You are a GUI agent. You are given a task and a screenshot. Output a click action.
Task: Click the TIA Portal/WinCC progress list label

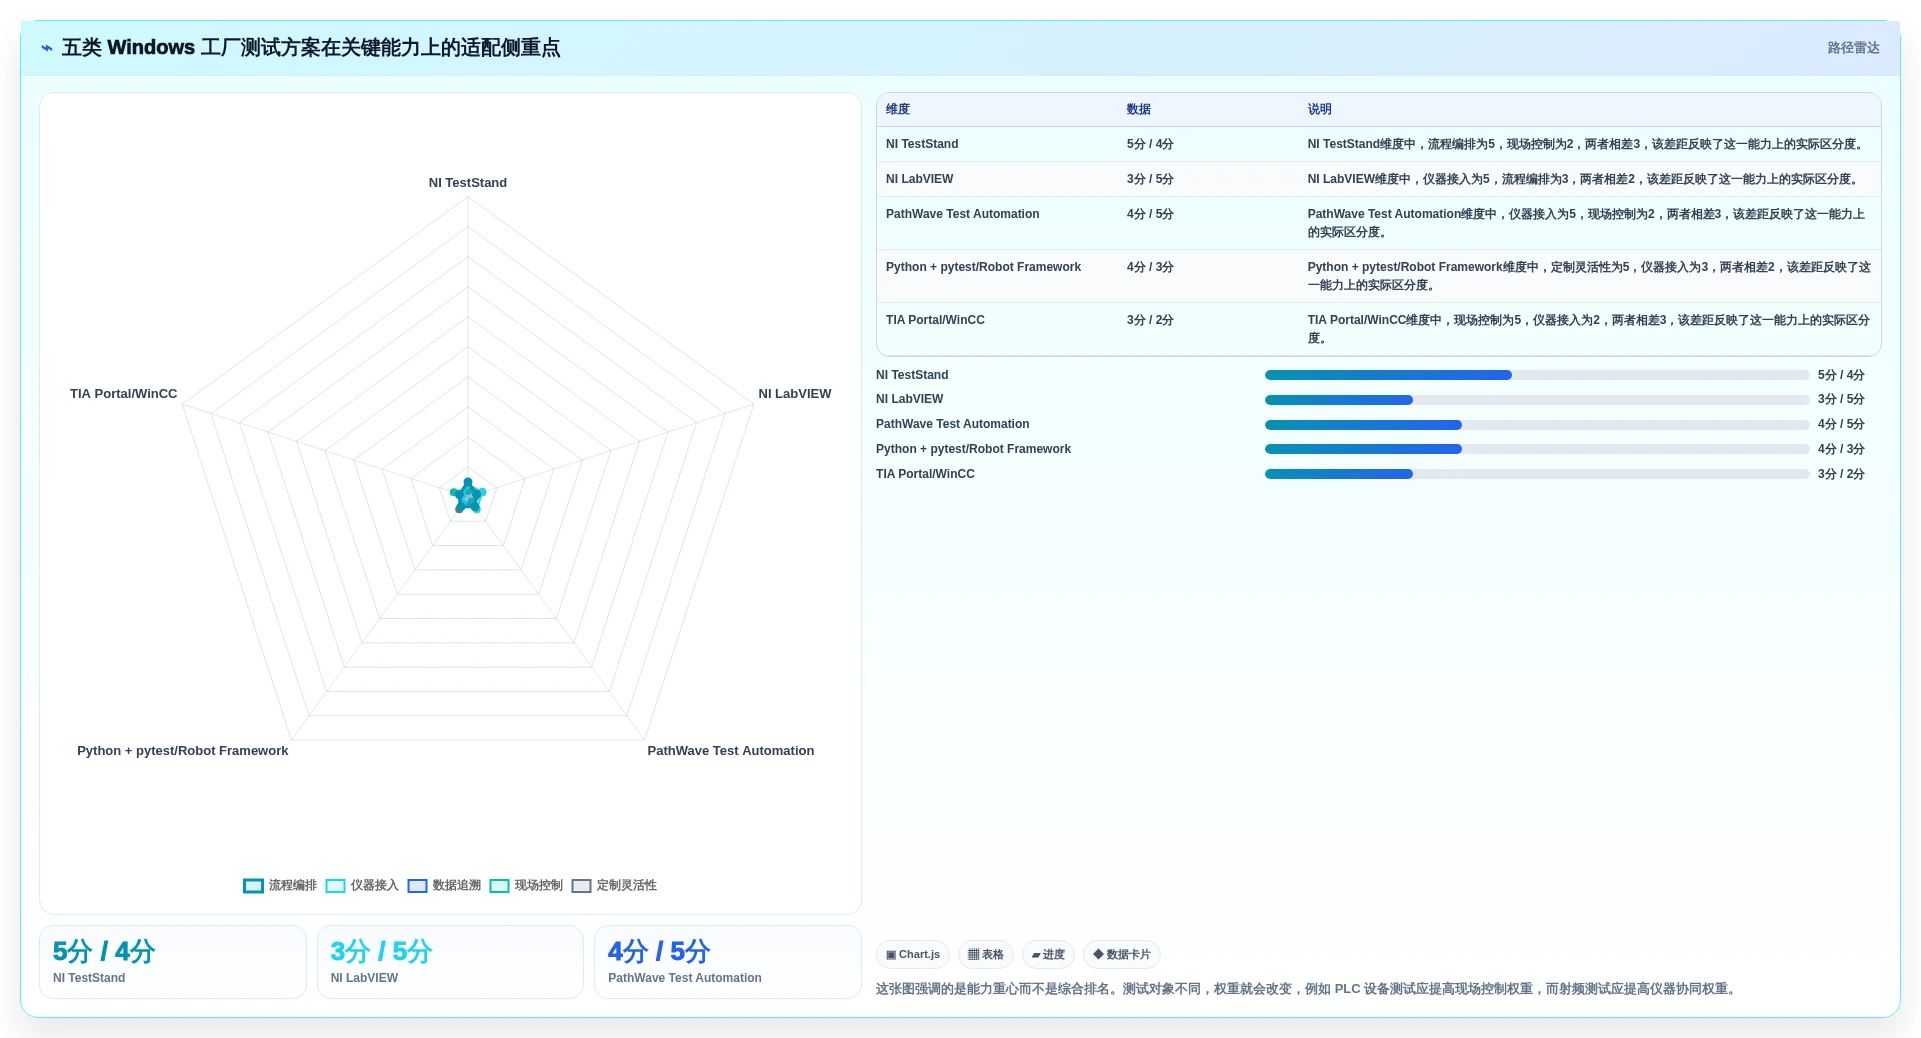[925, 474]
